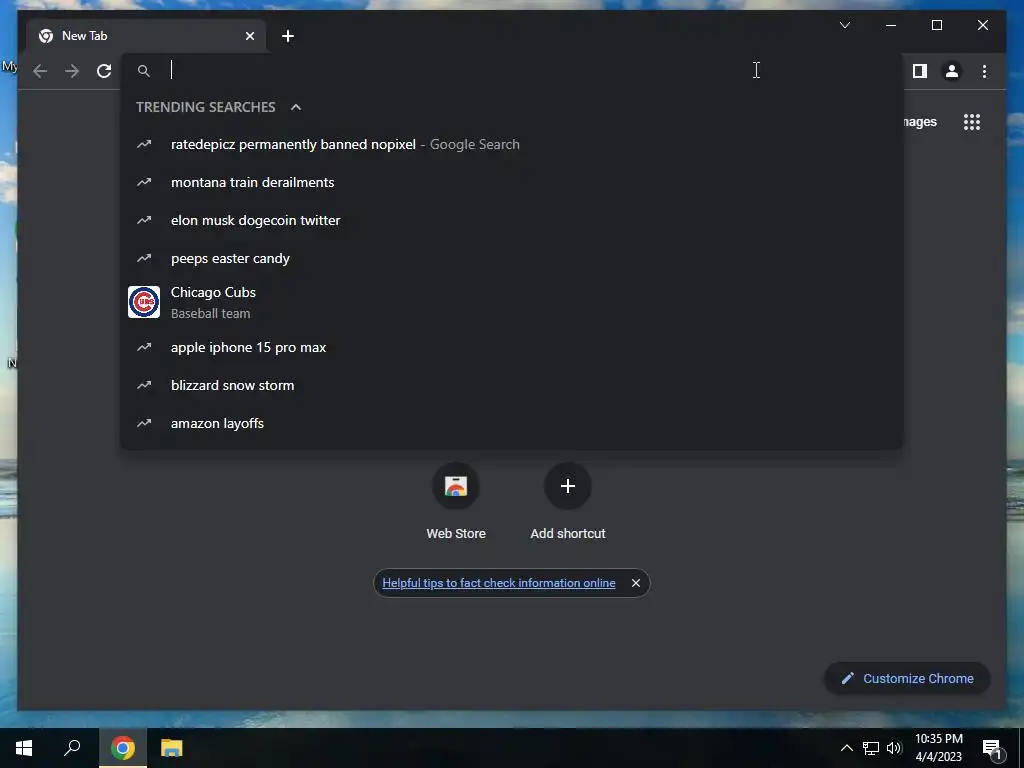Open the Google apps grid
The image size is (1024, 768).
coord(972,122)
